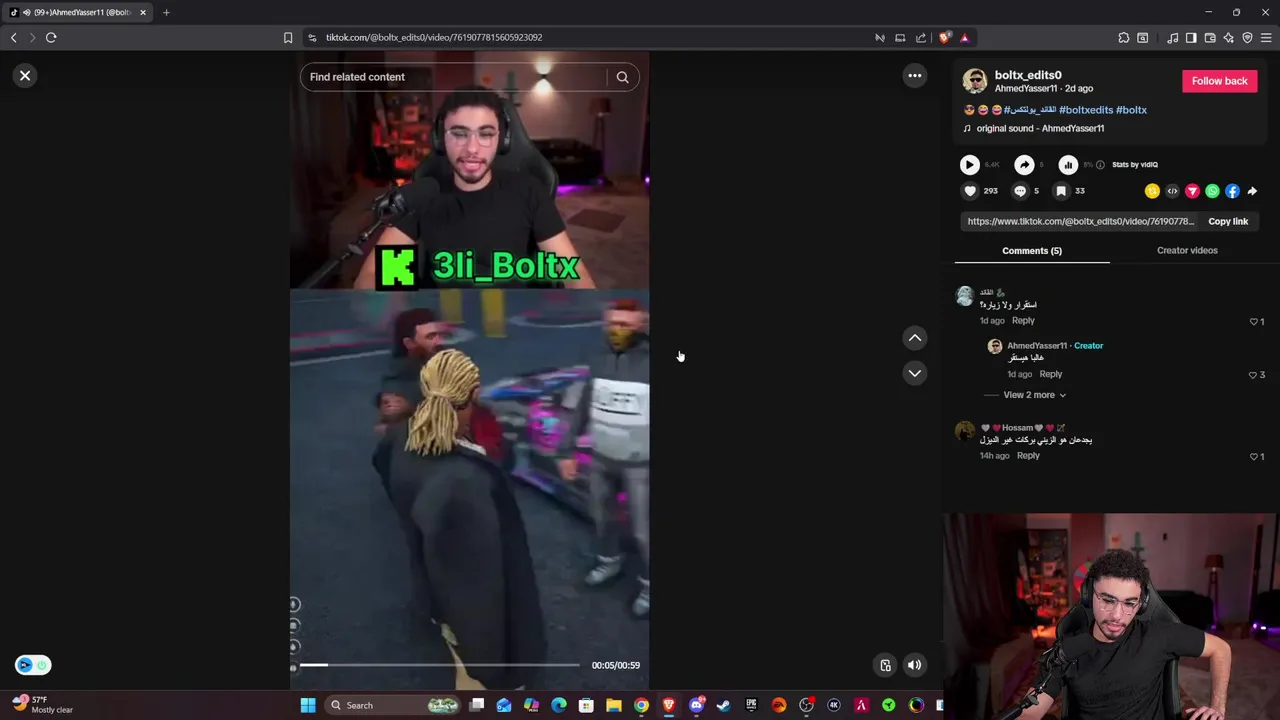The width and height of the screenshot is (1280, 720).
Task: Switch to the Comments (5) tab
Action: 1032,251
